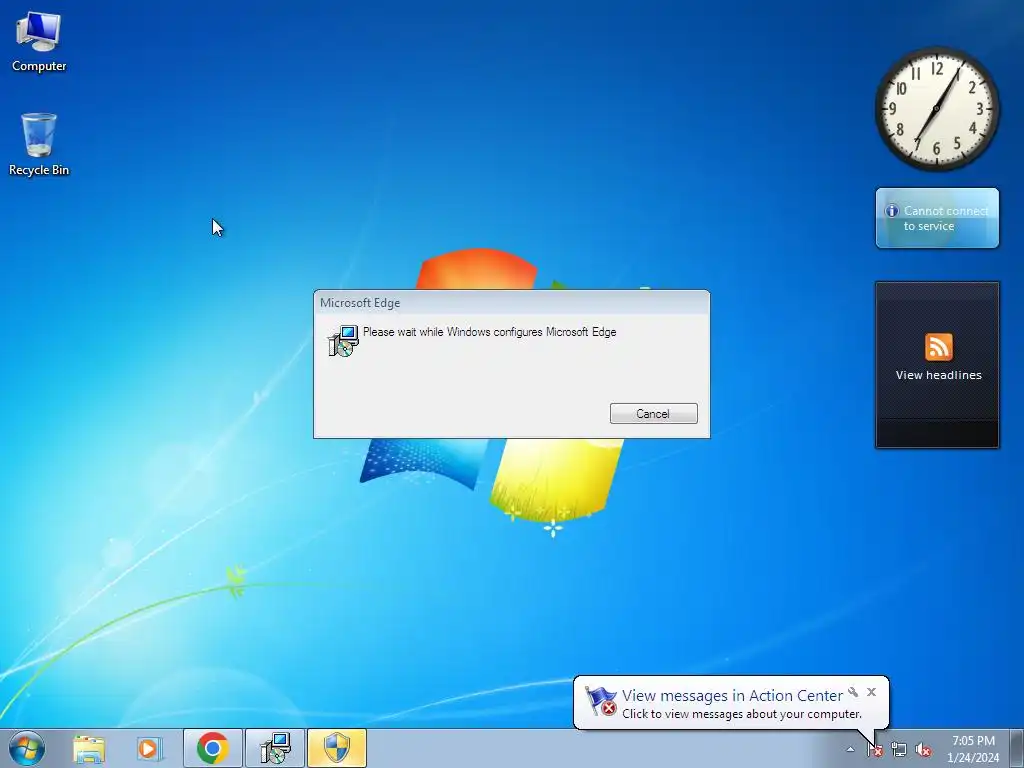This screenshot has width=1024, height=768.
Task: Click the Microsoft Edge dialog title bar
Action: pyautogui.click(x=511, y=302)
